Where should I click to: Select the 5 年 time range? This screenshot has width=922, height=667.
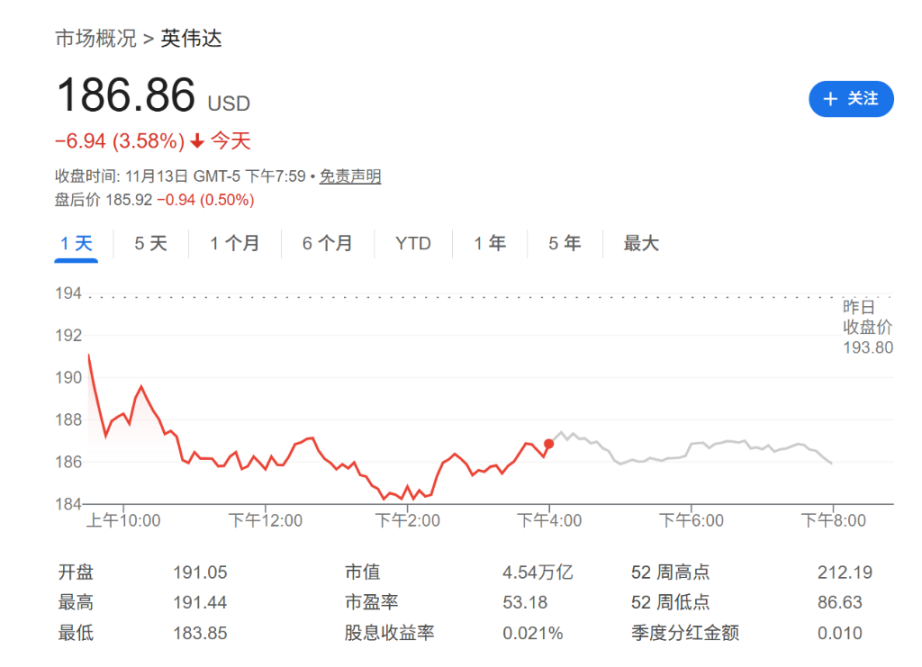pyautogui.click(x=564, y=243)
